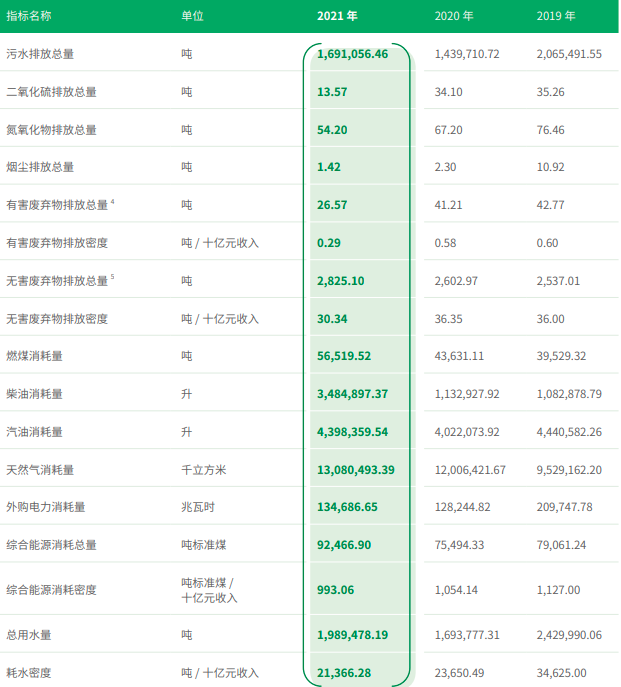This screenshot has height=687, width=621.
Task: Click footnote 4 next to 有害废弃物排放总量
Action: coord(113,202)
